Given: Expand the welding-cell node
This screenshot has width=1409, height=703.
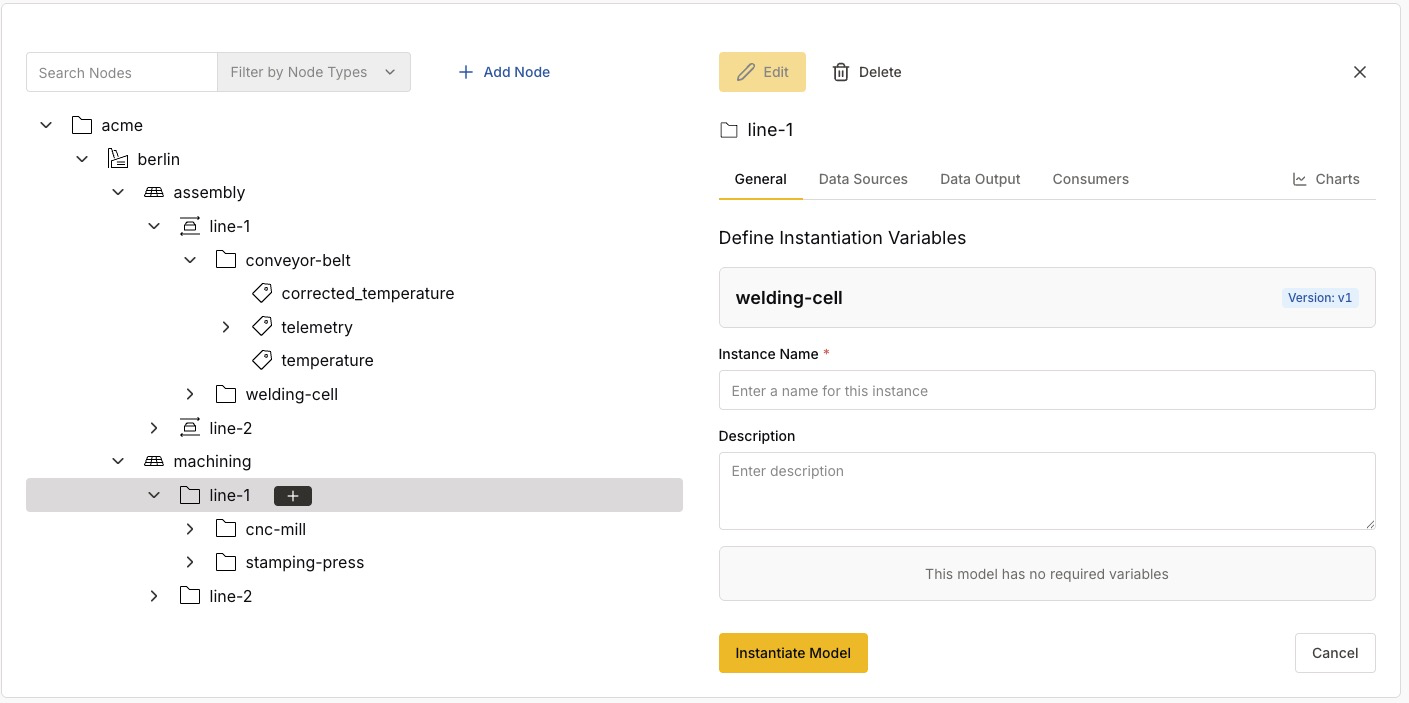Looking at the screenshot, I should pos(190,394).
